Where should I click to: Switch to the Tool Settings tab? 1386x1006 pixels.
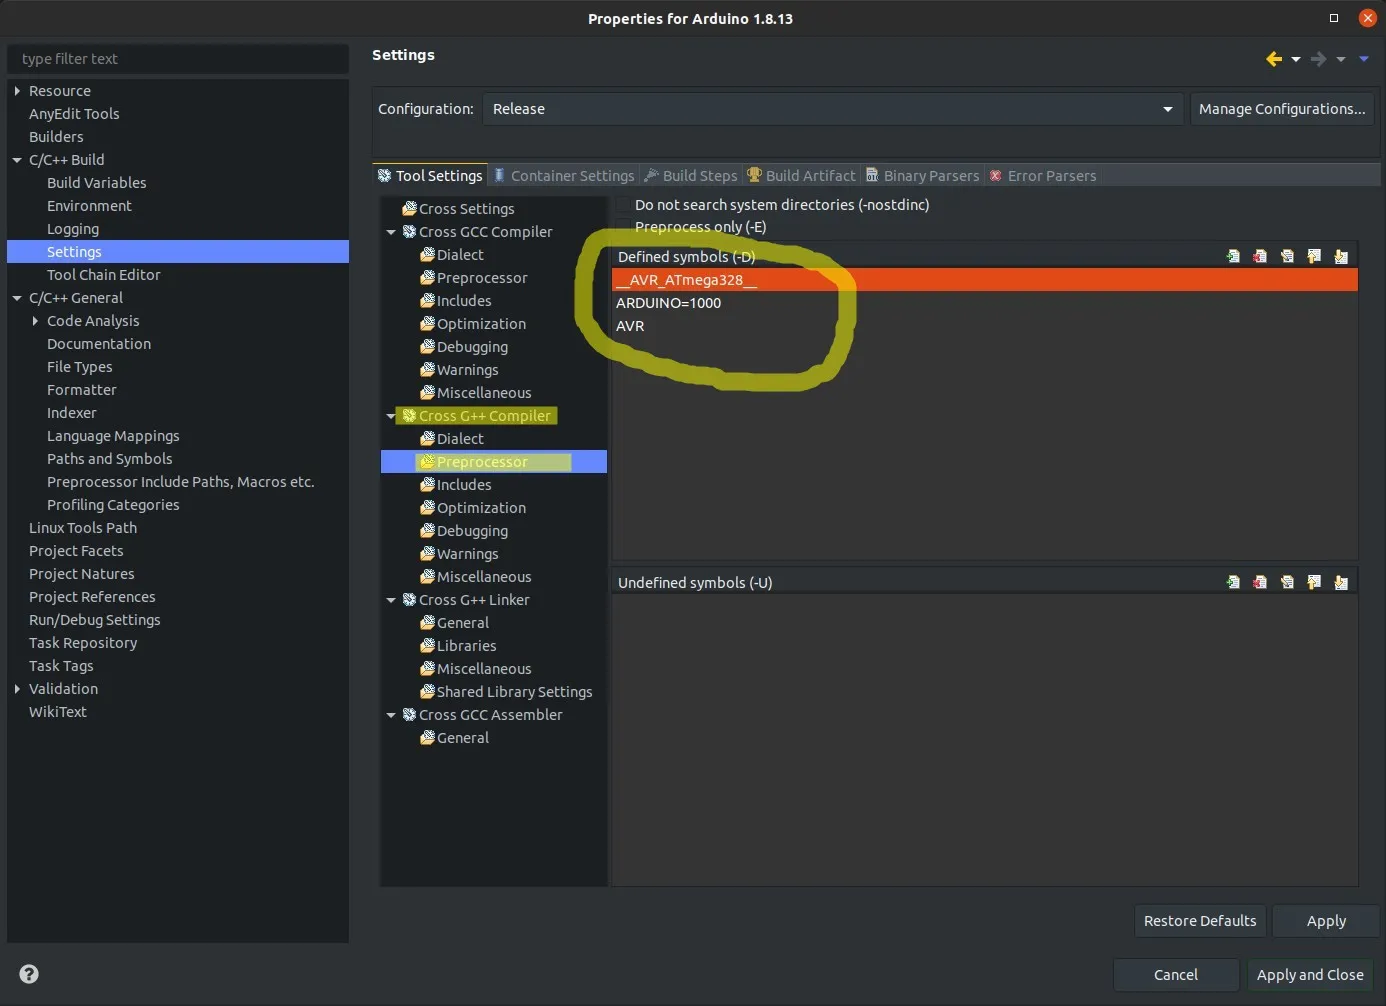coord(430,176)
